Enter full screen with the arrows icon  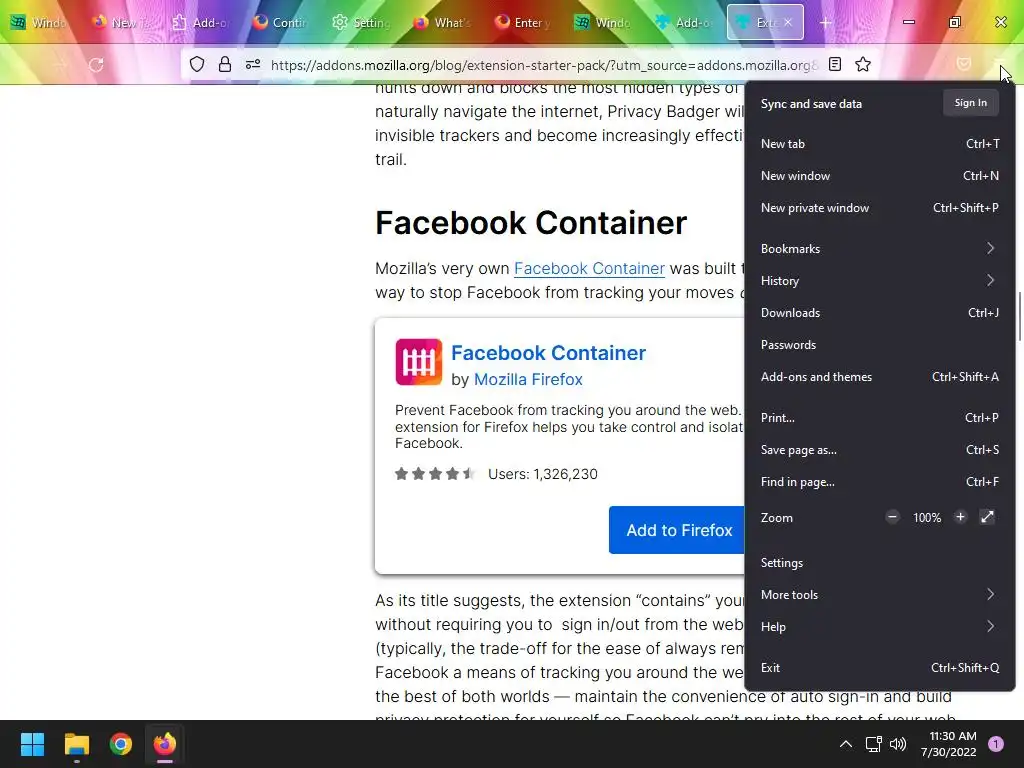[987, 517]
